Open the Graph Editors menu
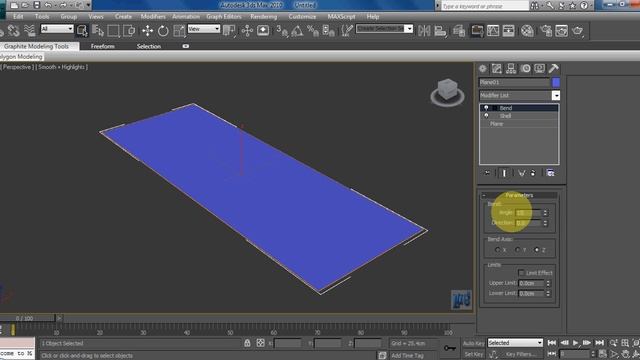 coord(224,17)
